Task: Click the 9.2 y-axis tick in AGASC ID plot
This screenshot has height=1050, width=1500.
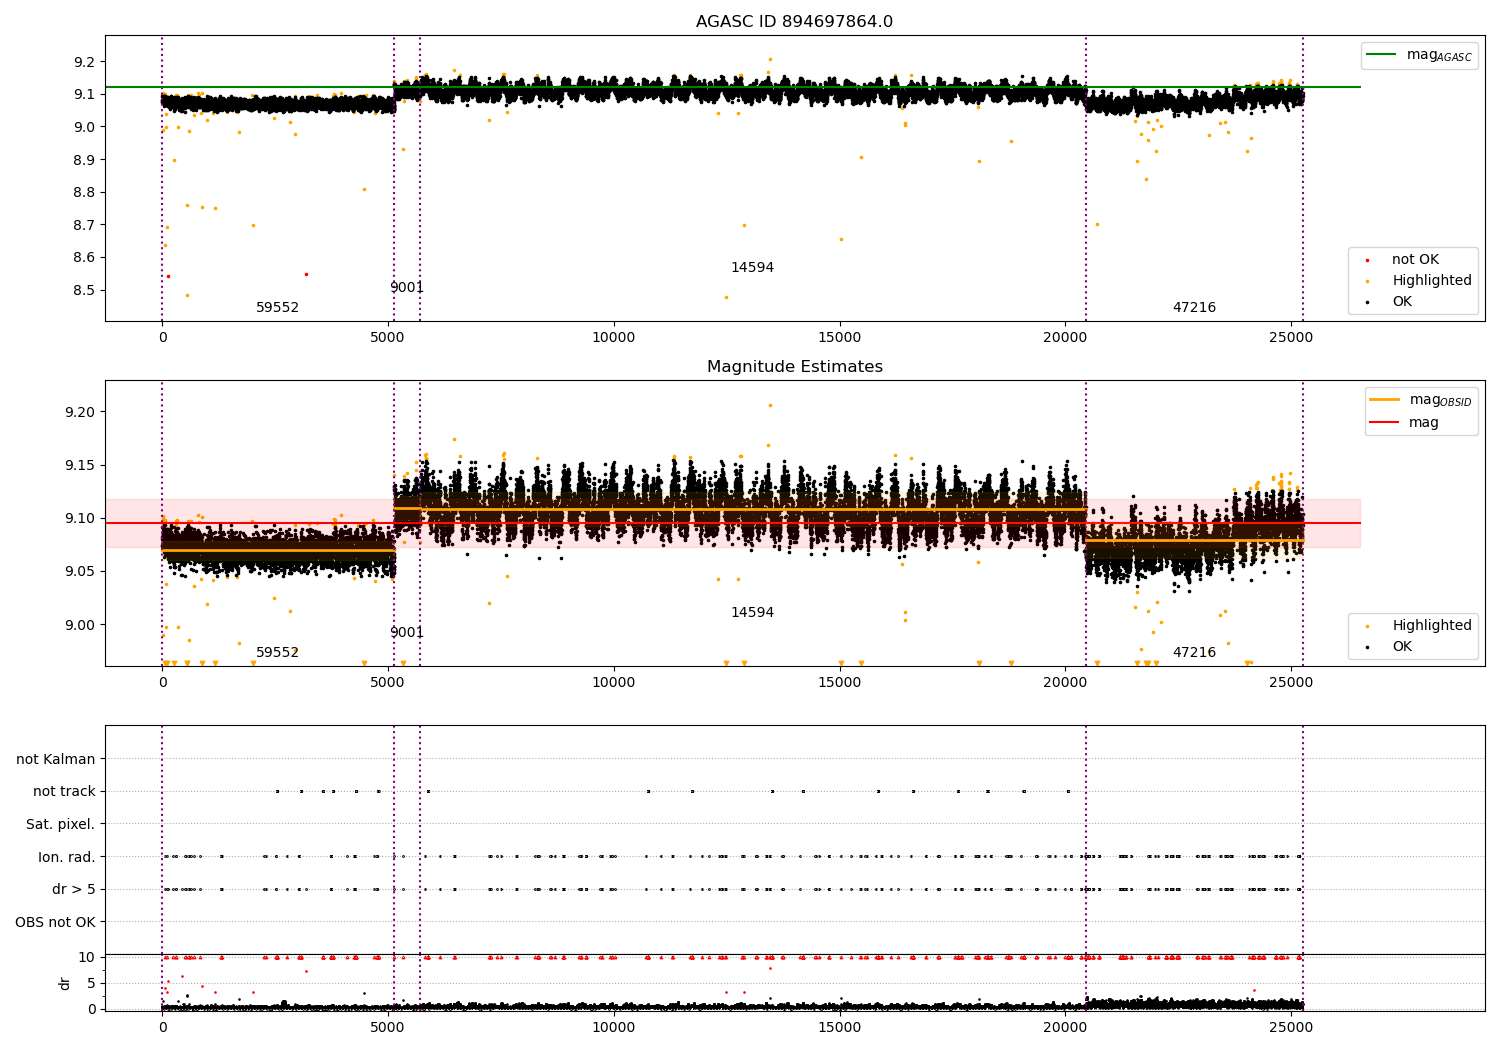Action: point(84,62)
